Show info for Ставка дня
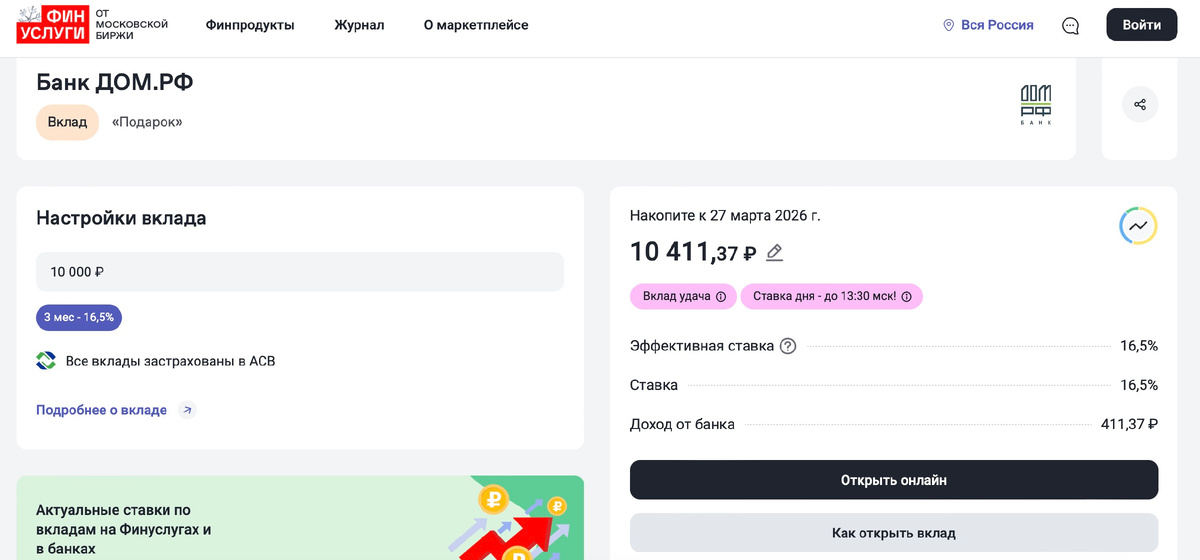 pyautogui.click(x=907, y=297)
